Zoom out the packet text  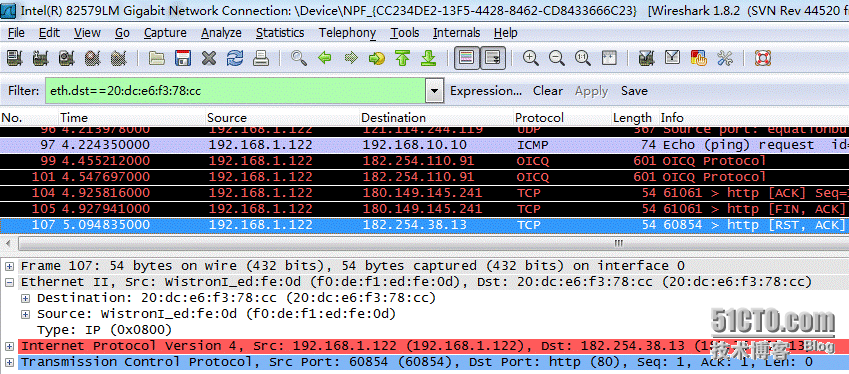(x=557, y=58)
